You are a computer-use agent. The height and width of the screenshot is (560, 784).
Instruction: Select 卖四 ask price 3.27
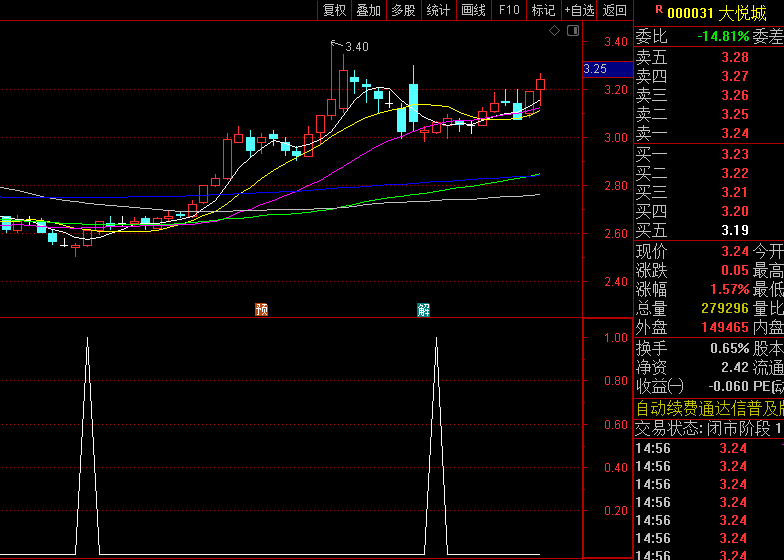pos(735,76)
